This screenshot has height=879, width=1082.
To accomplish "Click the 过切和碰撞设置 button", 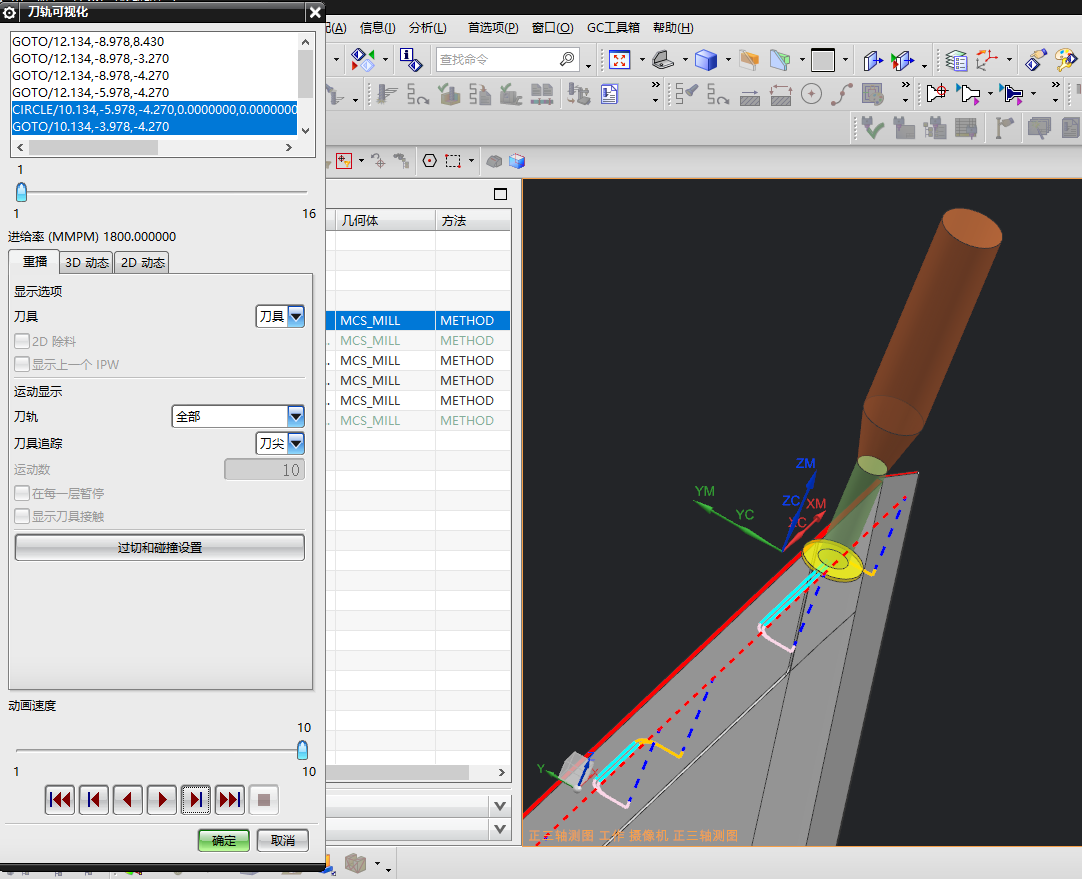I will click(160, 548).
